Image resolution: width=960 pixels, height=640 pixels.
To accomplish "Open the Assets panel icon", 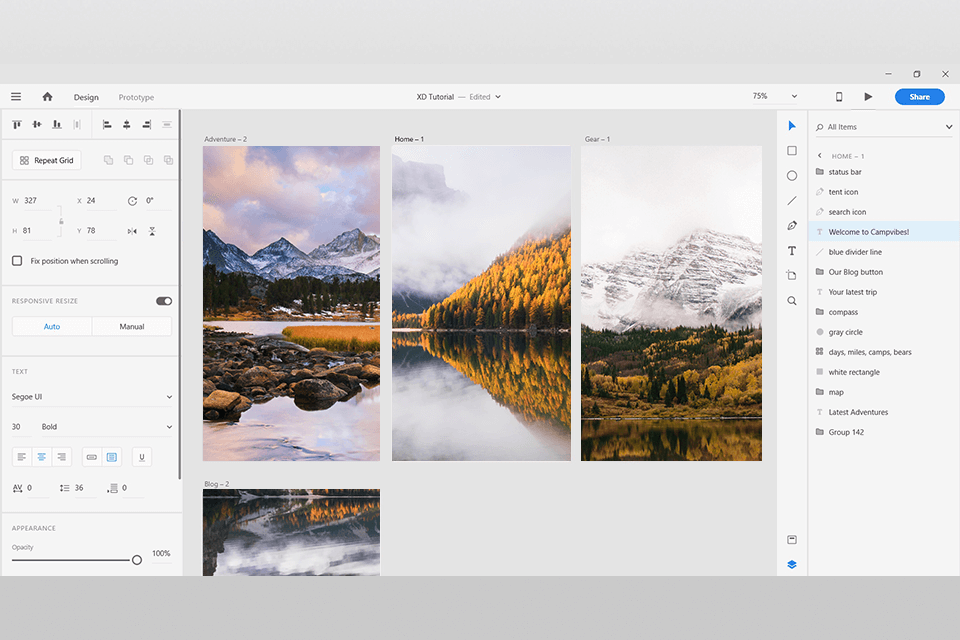I will click(x=792, y=540).
